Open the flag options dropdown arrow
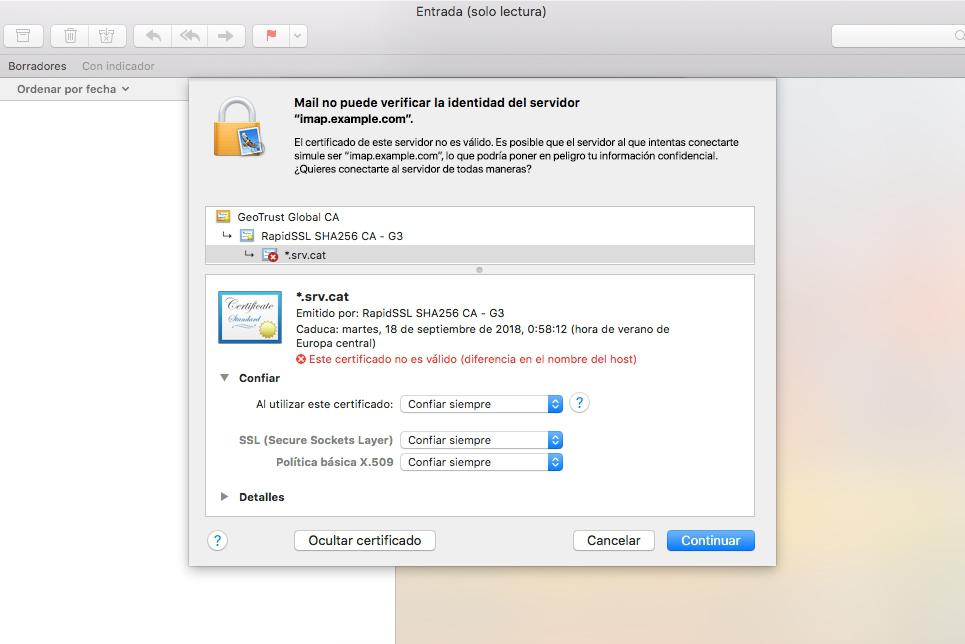This screenshot has height=644, width=965. [x=297, y=36]
